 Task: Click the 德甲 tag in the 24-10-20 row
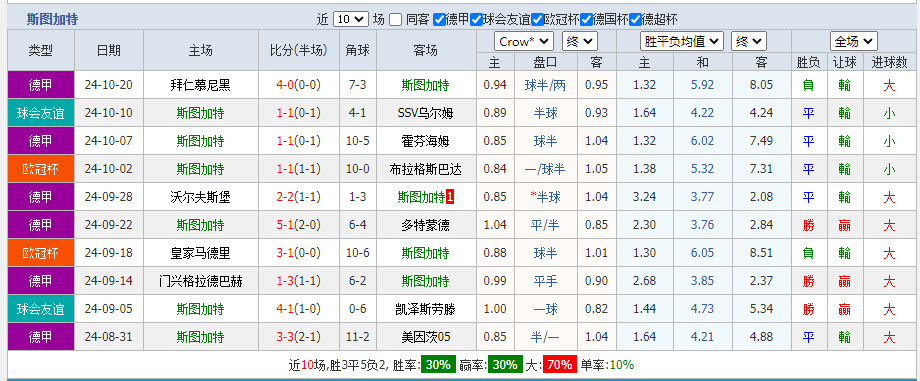(40, 85)
